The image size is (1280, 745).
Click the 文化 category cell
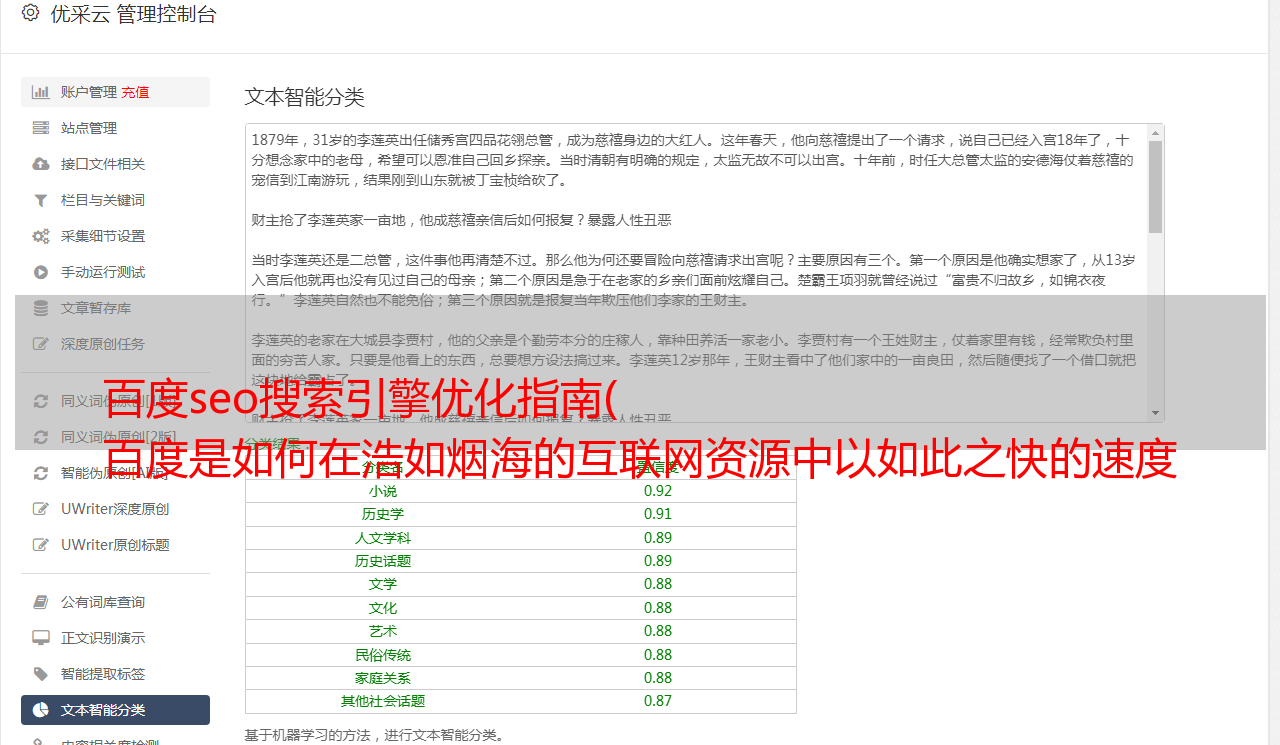[x=383, y=608]
